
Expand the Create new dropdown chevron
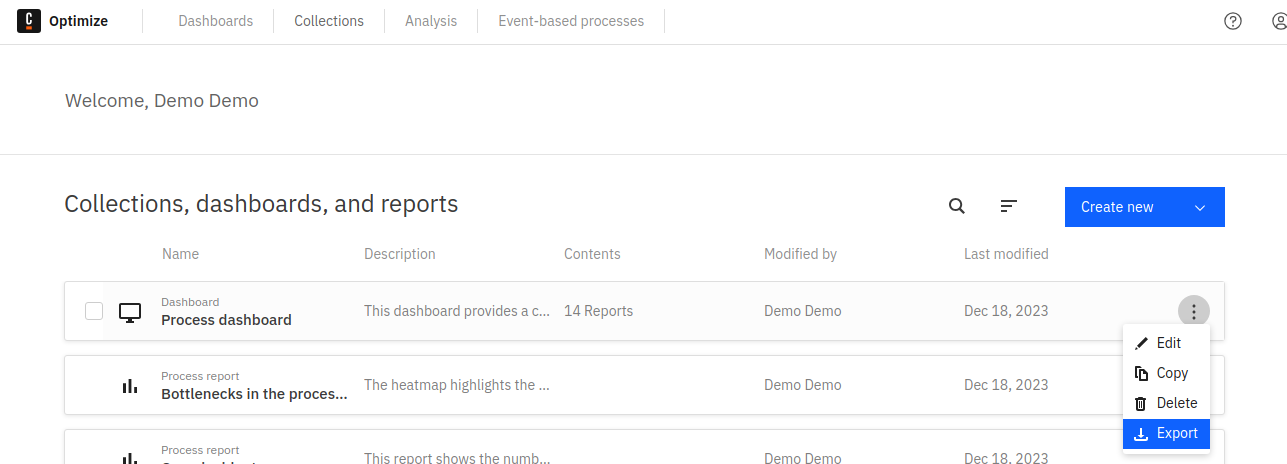click(1201, 207)
